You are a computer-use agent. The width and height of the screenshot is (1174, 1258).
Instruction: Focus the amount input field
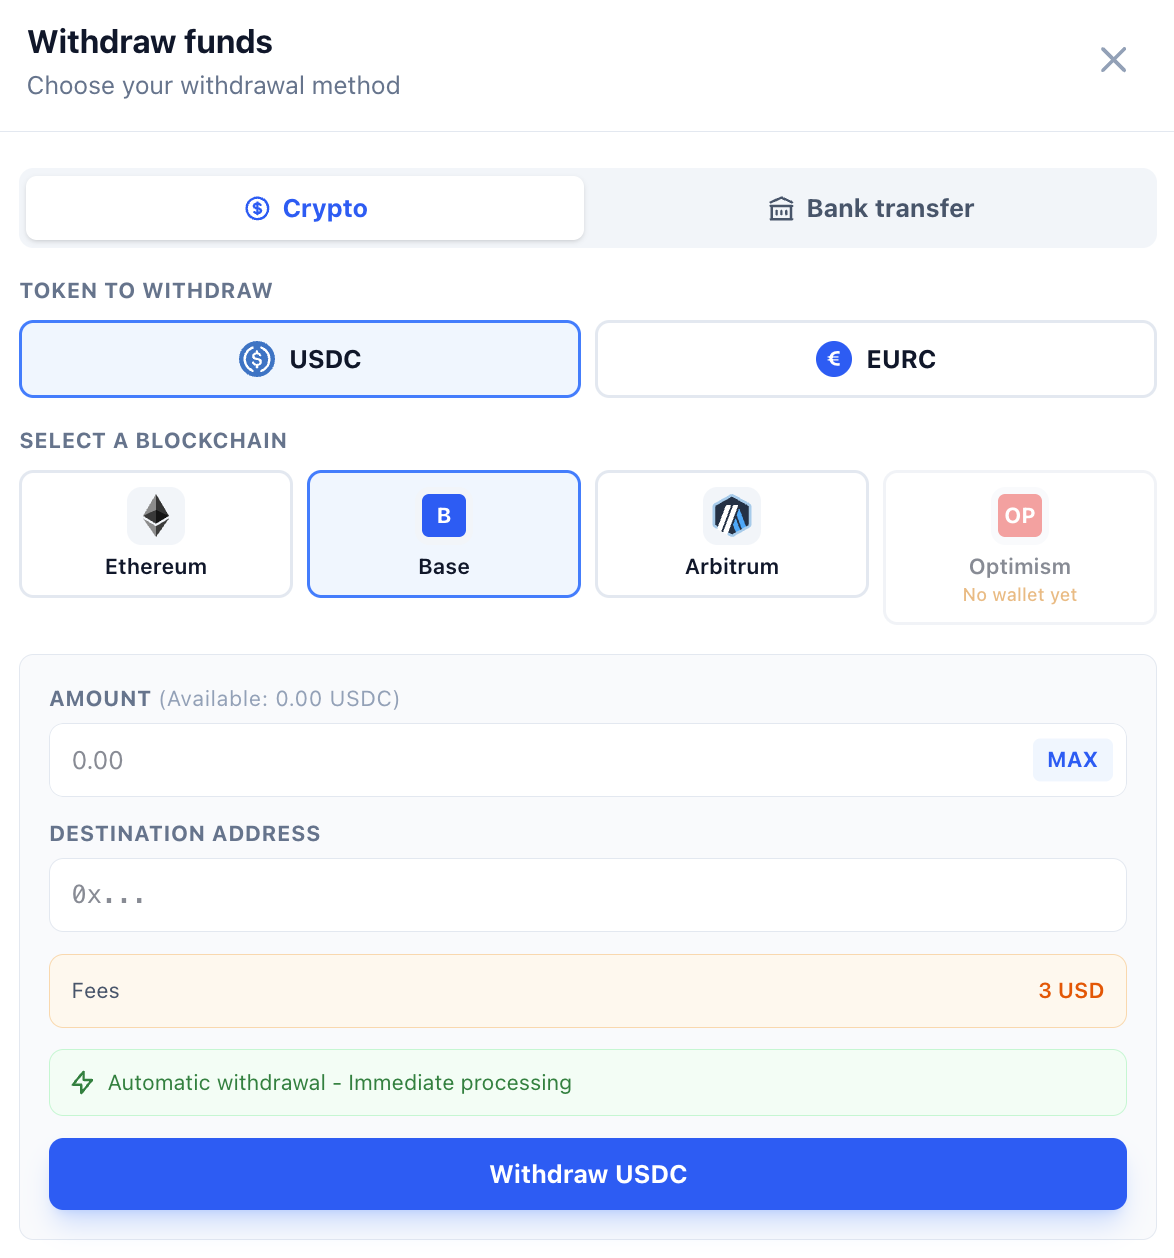pyautogui.click(x=540, y=760)
